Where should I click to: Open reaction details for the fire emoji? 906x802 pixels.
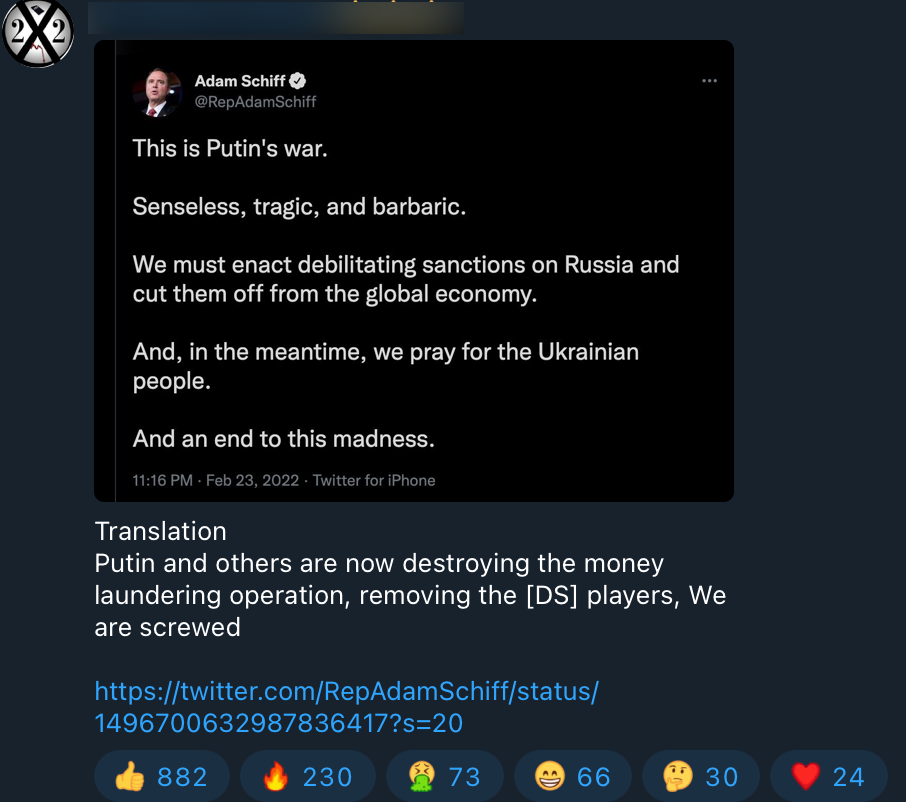(x=308, y=775)
